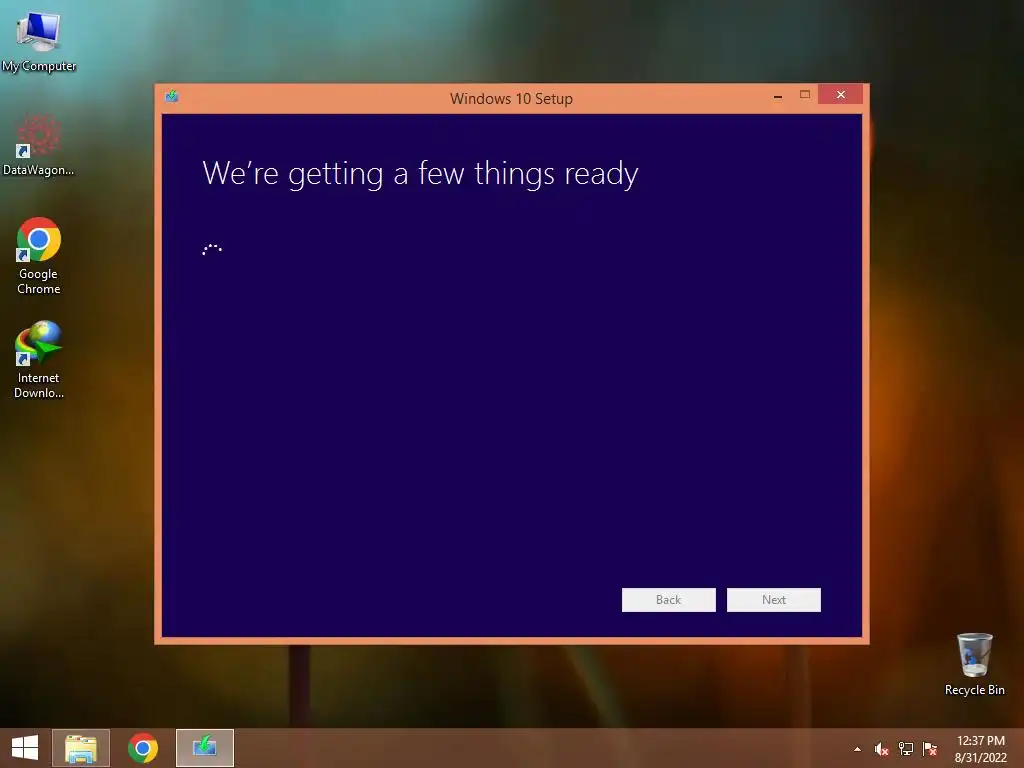
Task: Open the network status tray icon
Action: [906, 749]
